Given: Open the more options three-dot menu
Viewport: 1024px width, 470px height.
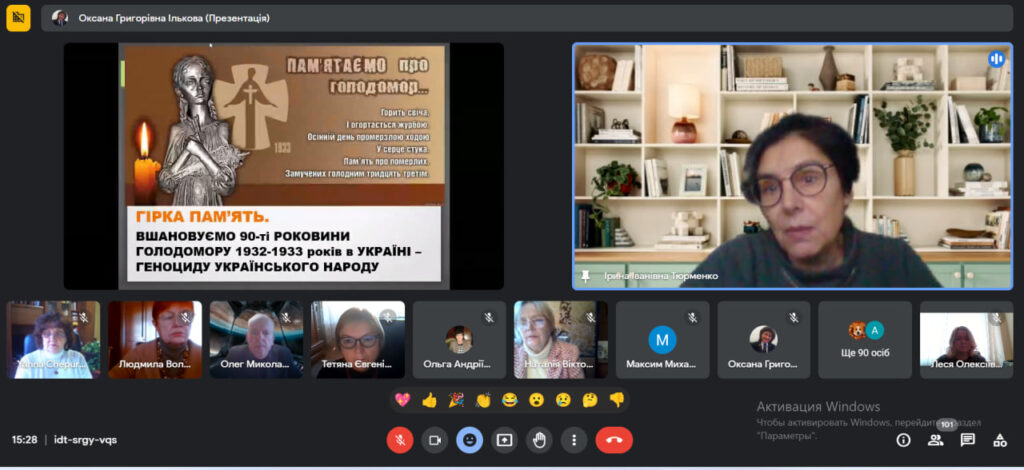Looking at the screenshot, I should pyautogui.click(x=573, y=440).
